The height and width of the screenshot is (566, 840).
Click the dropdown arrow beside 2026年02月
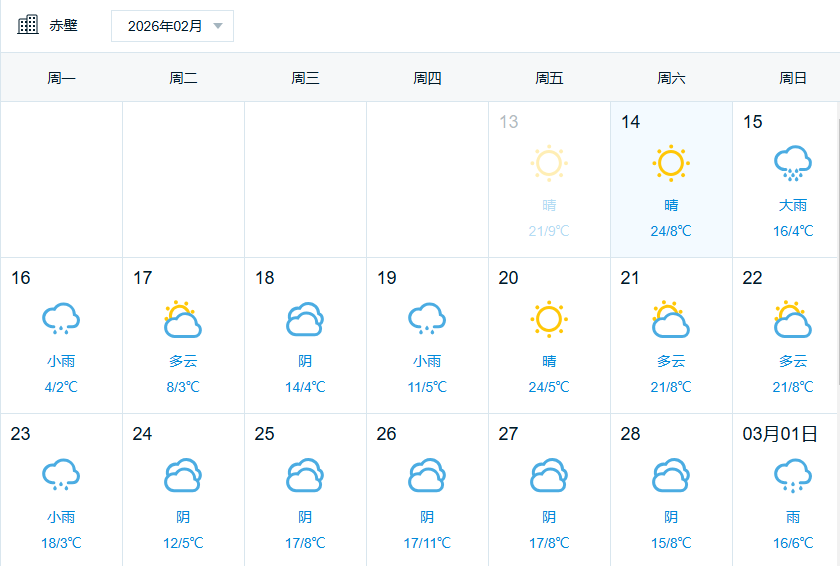pos(218,26)
